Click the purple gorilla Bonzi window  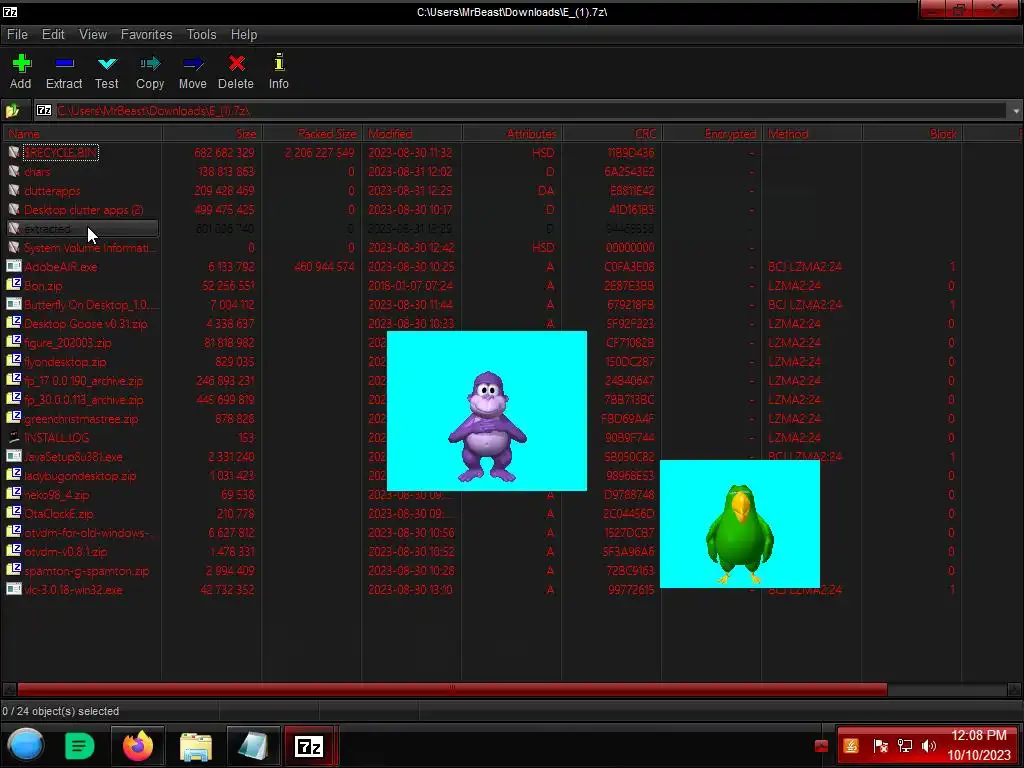(487, 411)
